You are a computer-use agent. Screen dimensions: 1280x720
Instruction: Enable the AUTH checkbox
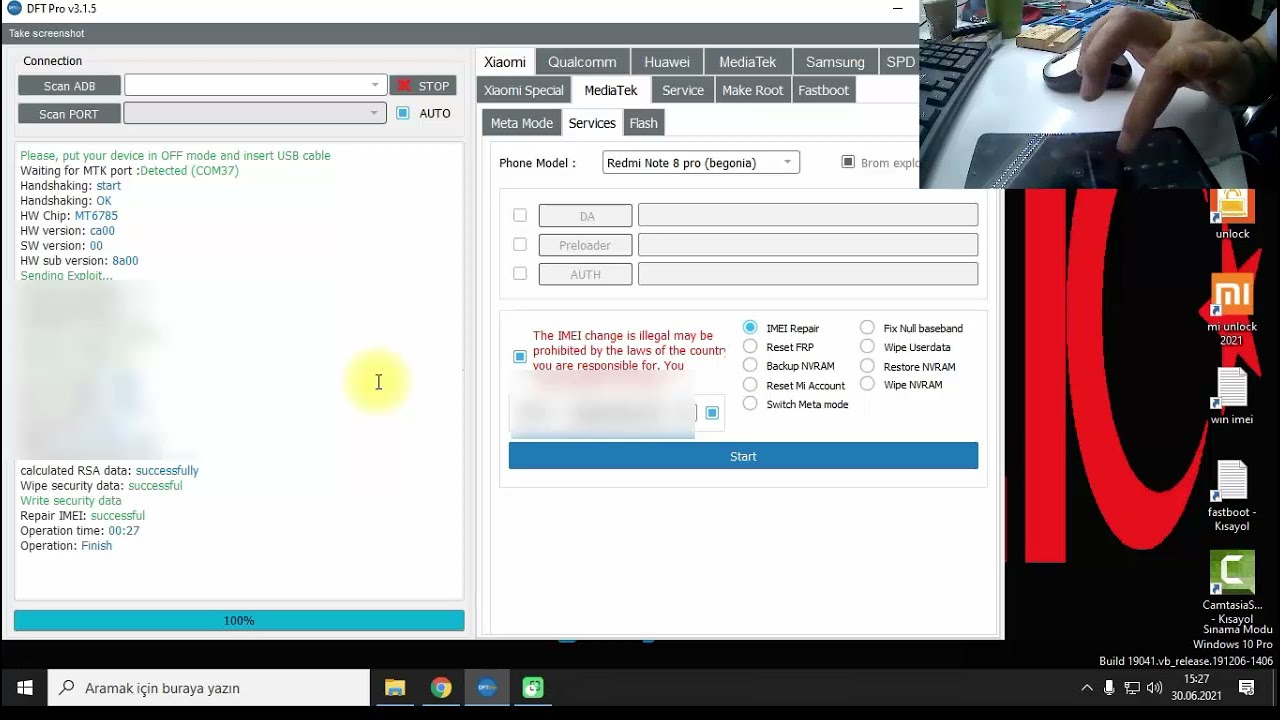click(x=520, y=273)
